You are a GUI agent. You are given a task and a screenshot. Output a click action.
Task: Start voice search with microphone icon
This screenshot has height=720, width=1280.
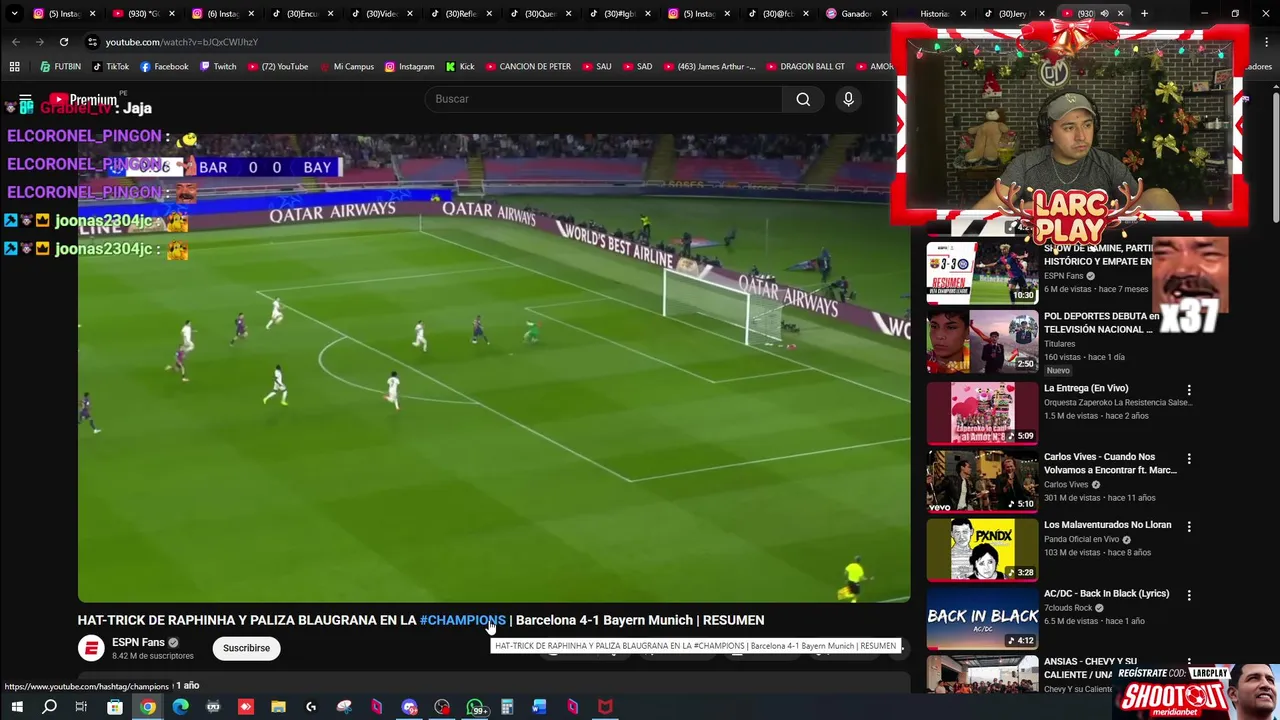[848, 99]
